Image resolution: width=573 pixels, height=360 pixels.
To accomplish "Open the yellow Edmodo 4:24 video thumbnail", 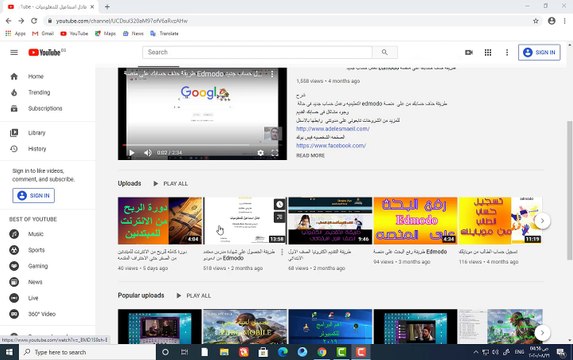I will pyautogui.click(x=415, y=221).
